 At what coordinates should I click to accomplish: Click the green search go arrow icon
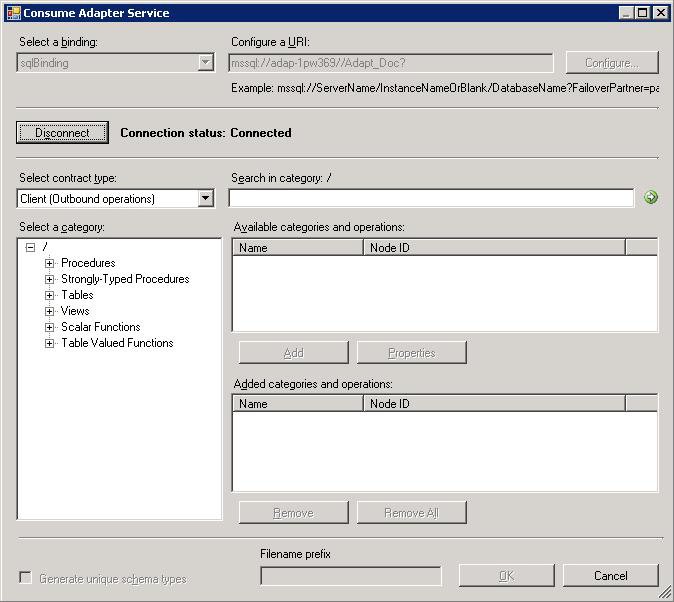[651, 197]
